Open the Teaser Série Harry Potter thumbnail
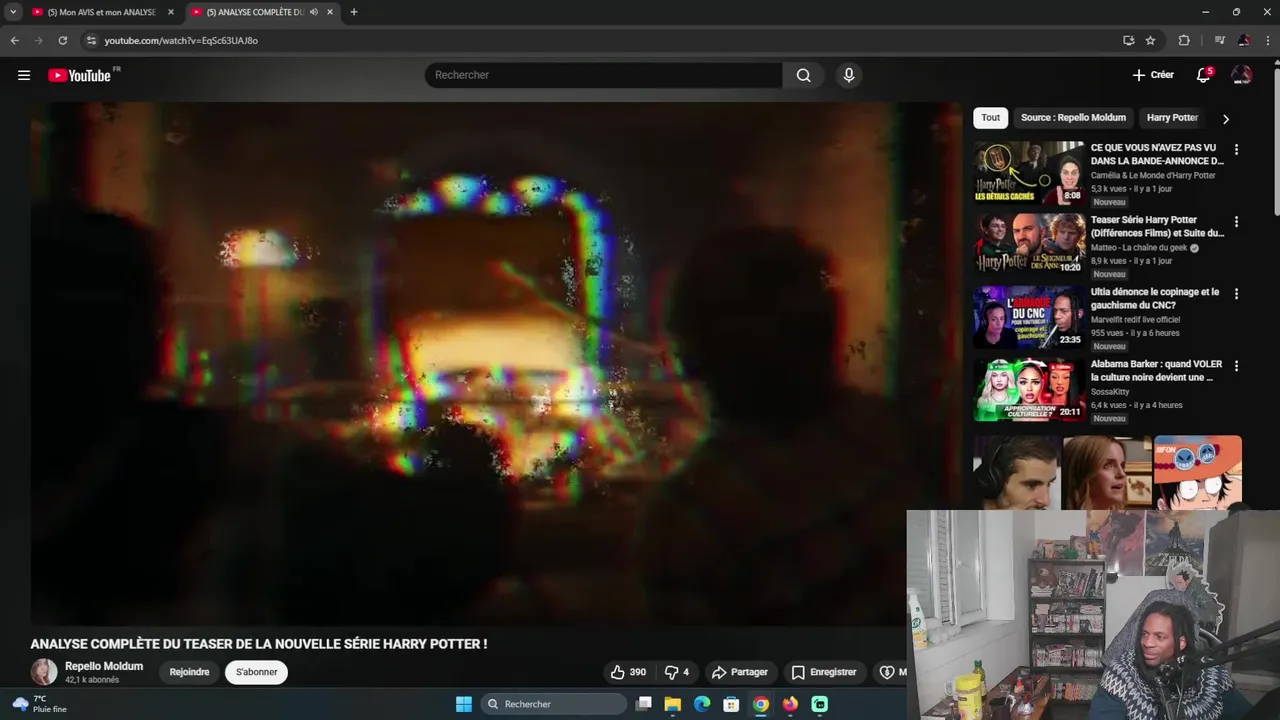Viewport: 1280px width, 720px height. click(1029, 244)
